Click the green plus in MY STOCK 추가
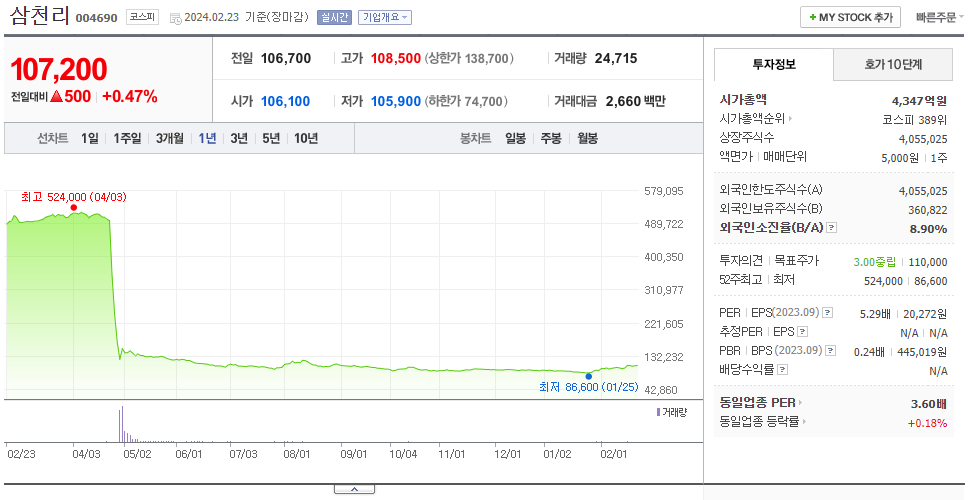The image size is (968, 500). click(x=812, y=17)
